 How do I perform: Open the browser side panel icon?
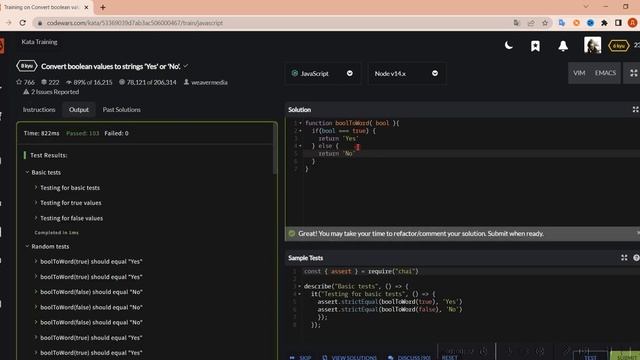(x=618, y=23)
